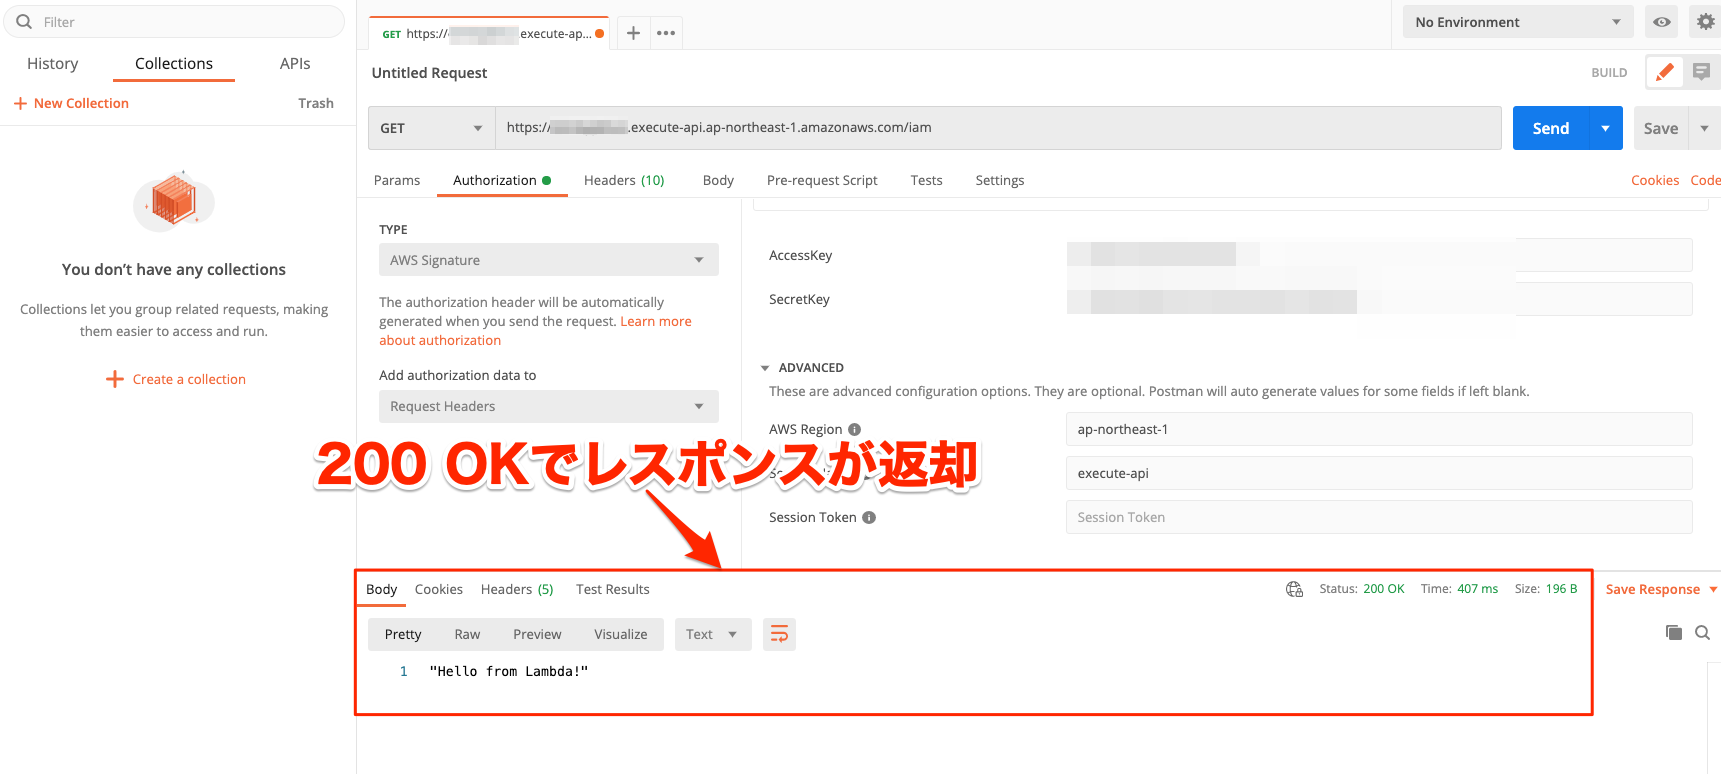Open the tab options ellipsis menu
The height and width of the screenshot is (774, 1721).
point(666,33)
